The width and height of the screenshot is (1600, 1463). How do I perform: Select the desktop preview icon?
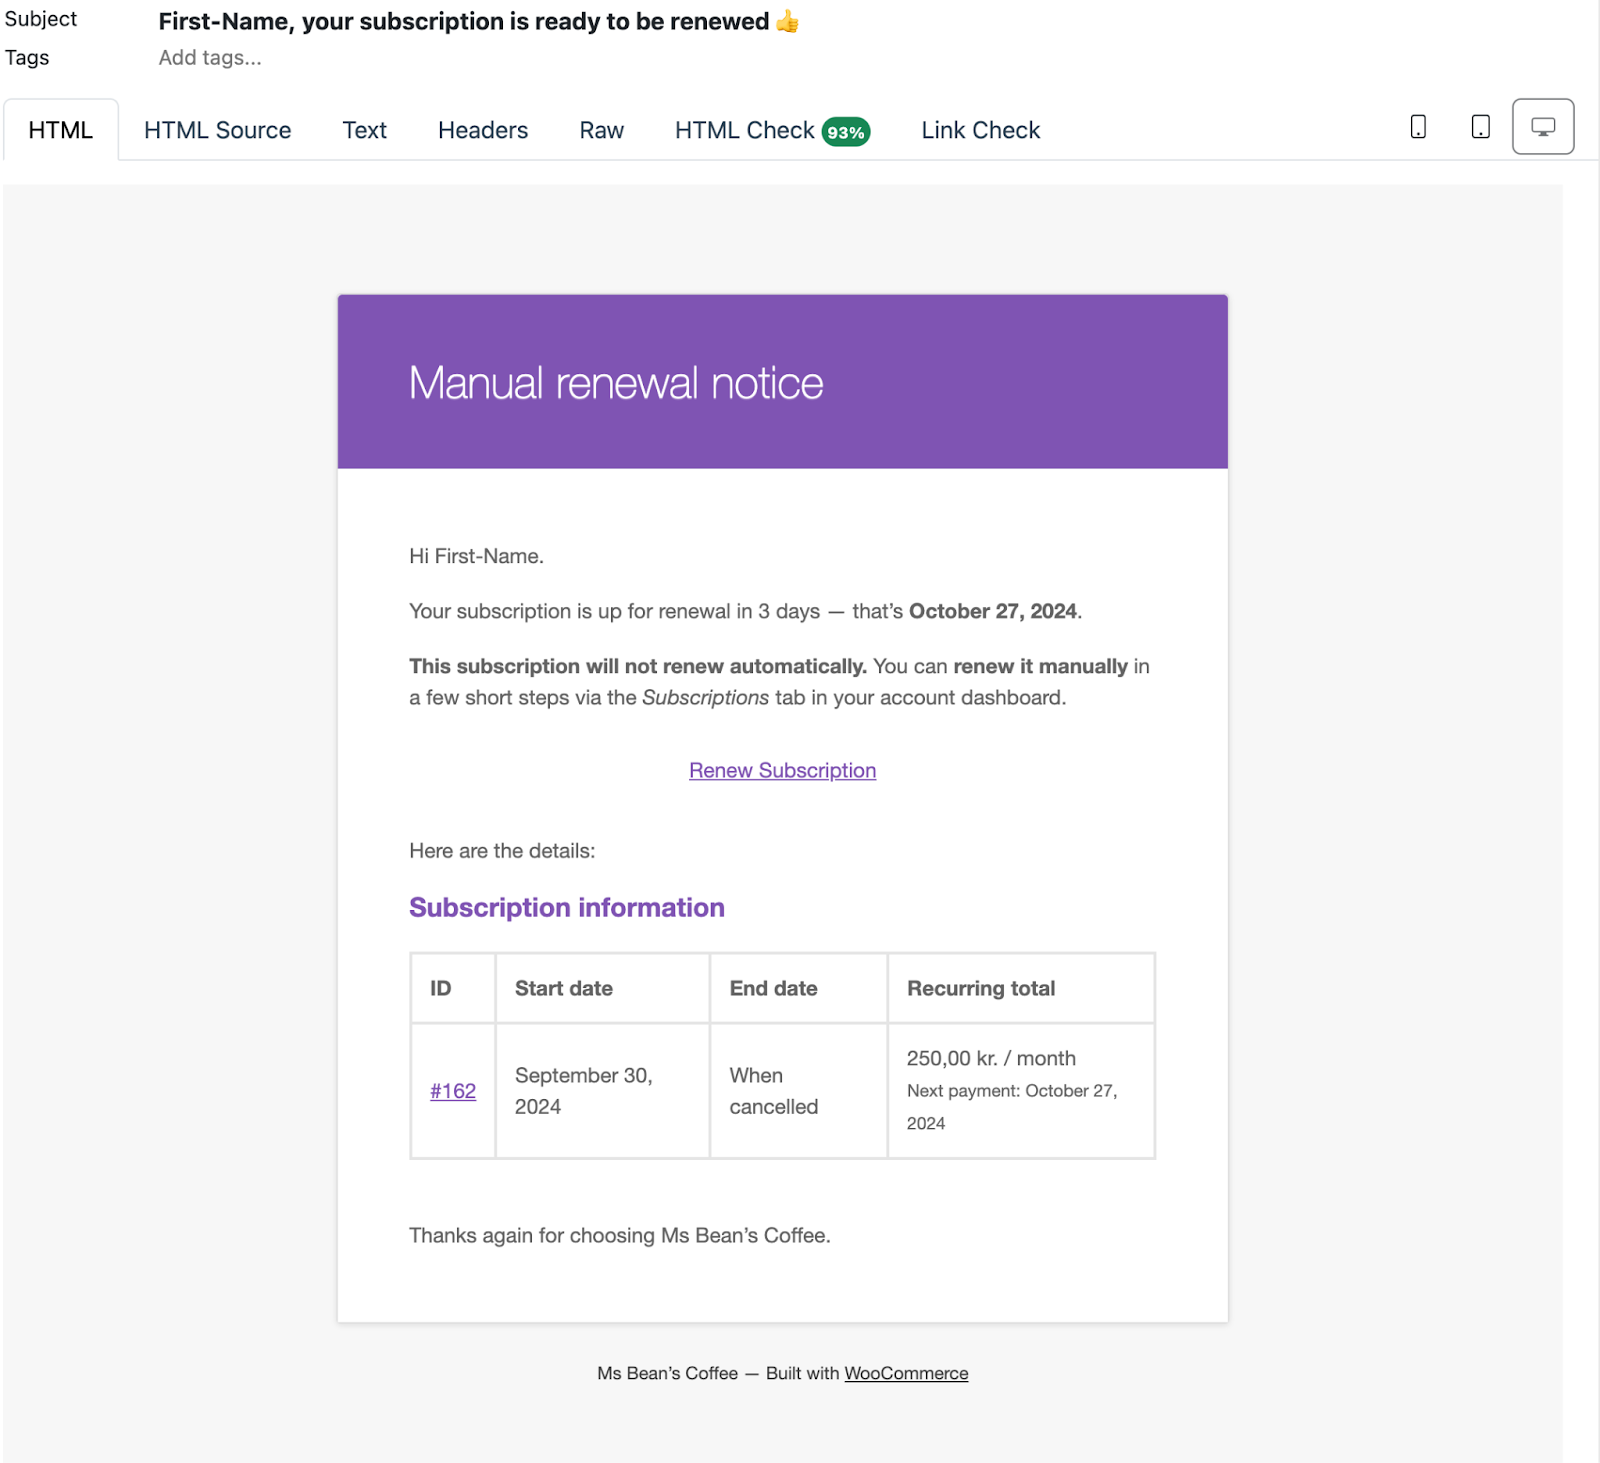[1543, 126]
